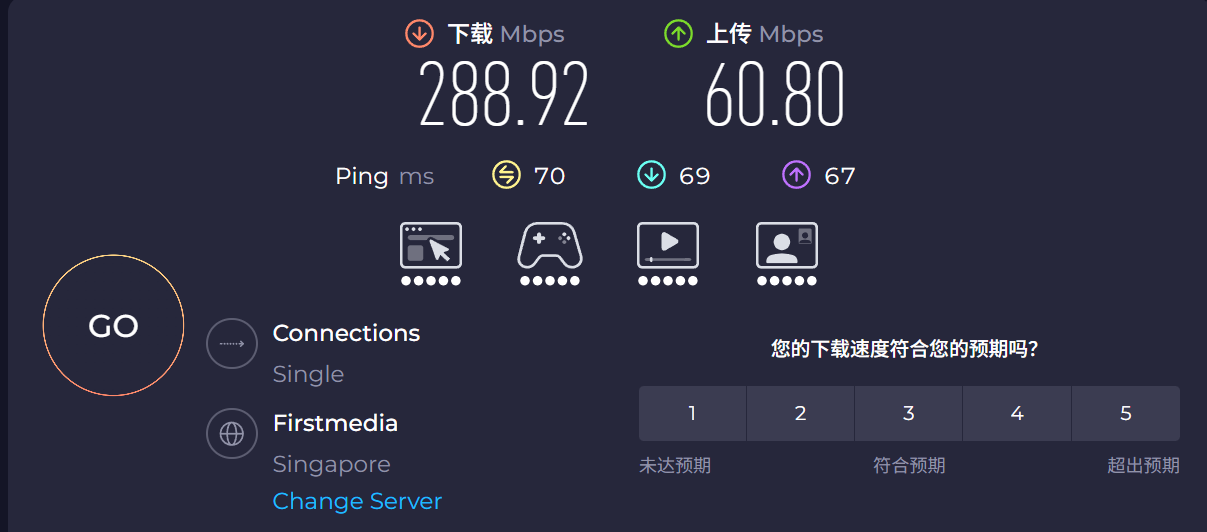1207x532 pixels.
Task: Rate download speed as 4
Action: (1017, 413)
